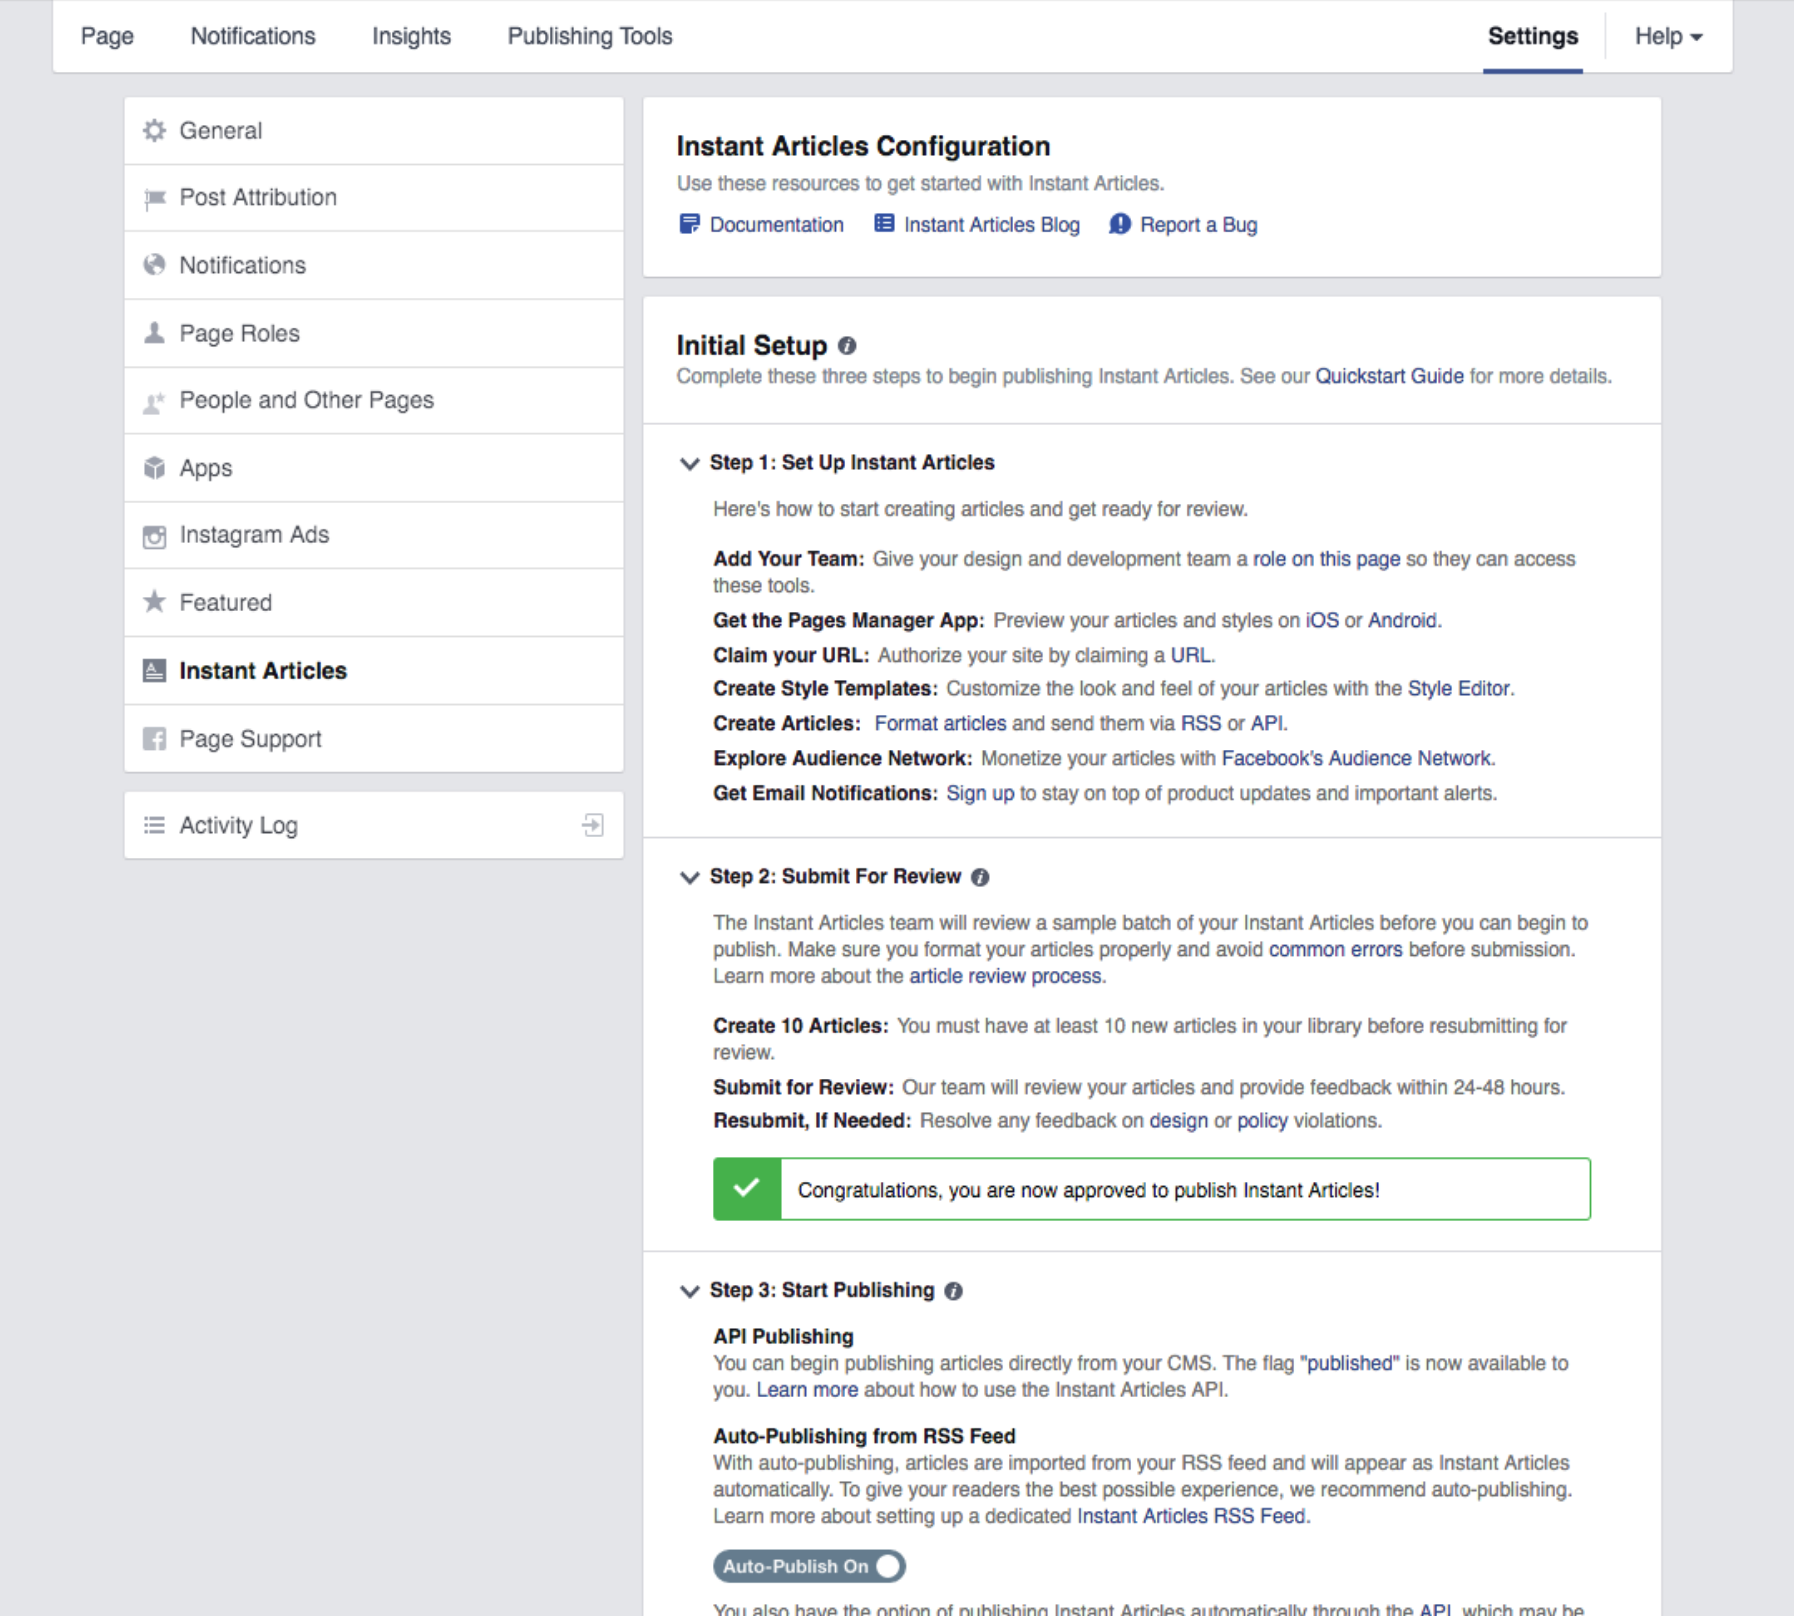Click the Documentation icon
This screenshot has height=1616, width=1794.
point(689,224)
